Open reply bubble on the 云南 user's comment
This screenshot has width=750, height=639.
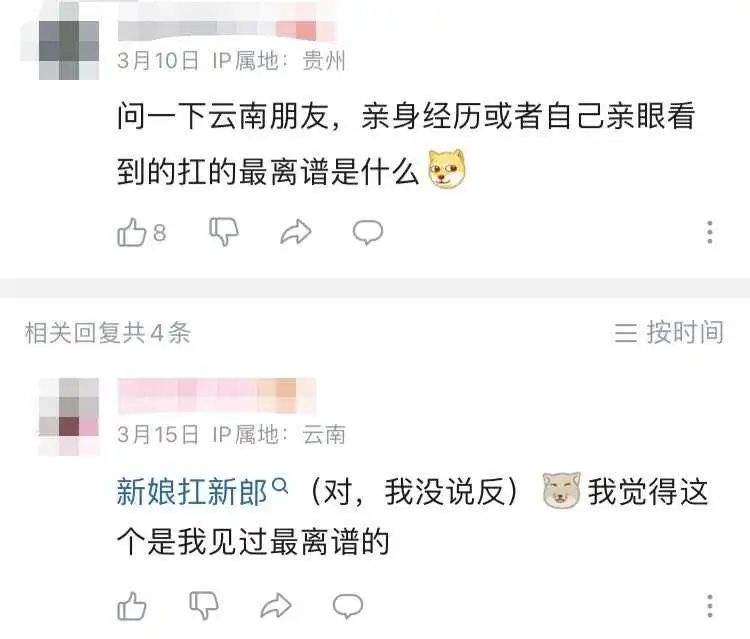click(x=348, y=606)
